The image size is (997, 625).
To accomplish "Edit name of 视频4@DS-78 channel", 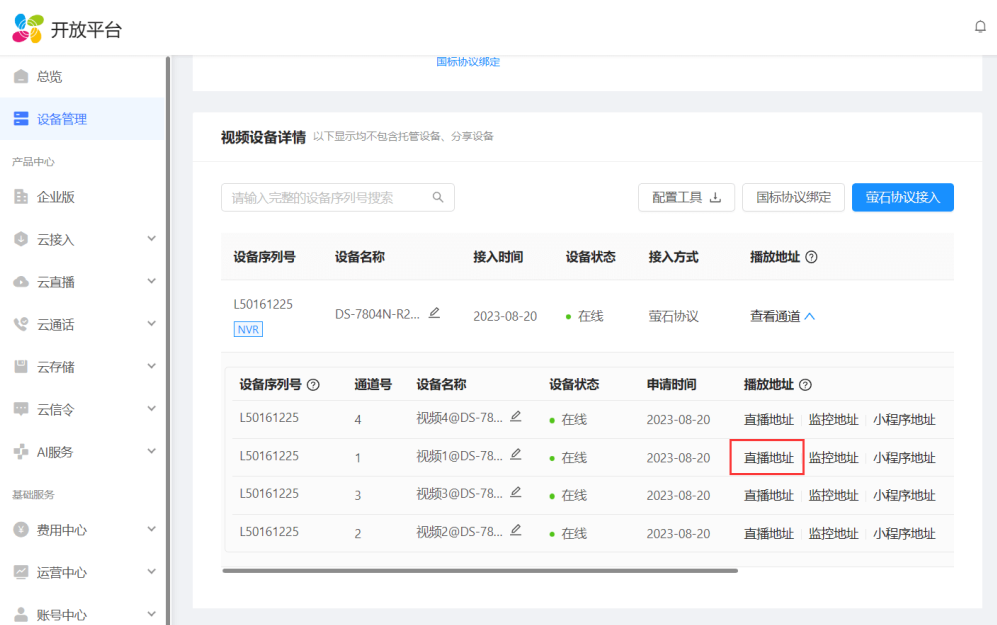I will (x=516, y=416).
